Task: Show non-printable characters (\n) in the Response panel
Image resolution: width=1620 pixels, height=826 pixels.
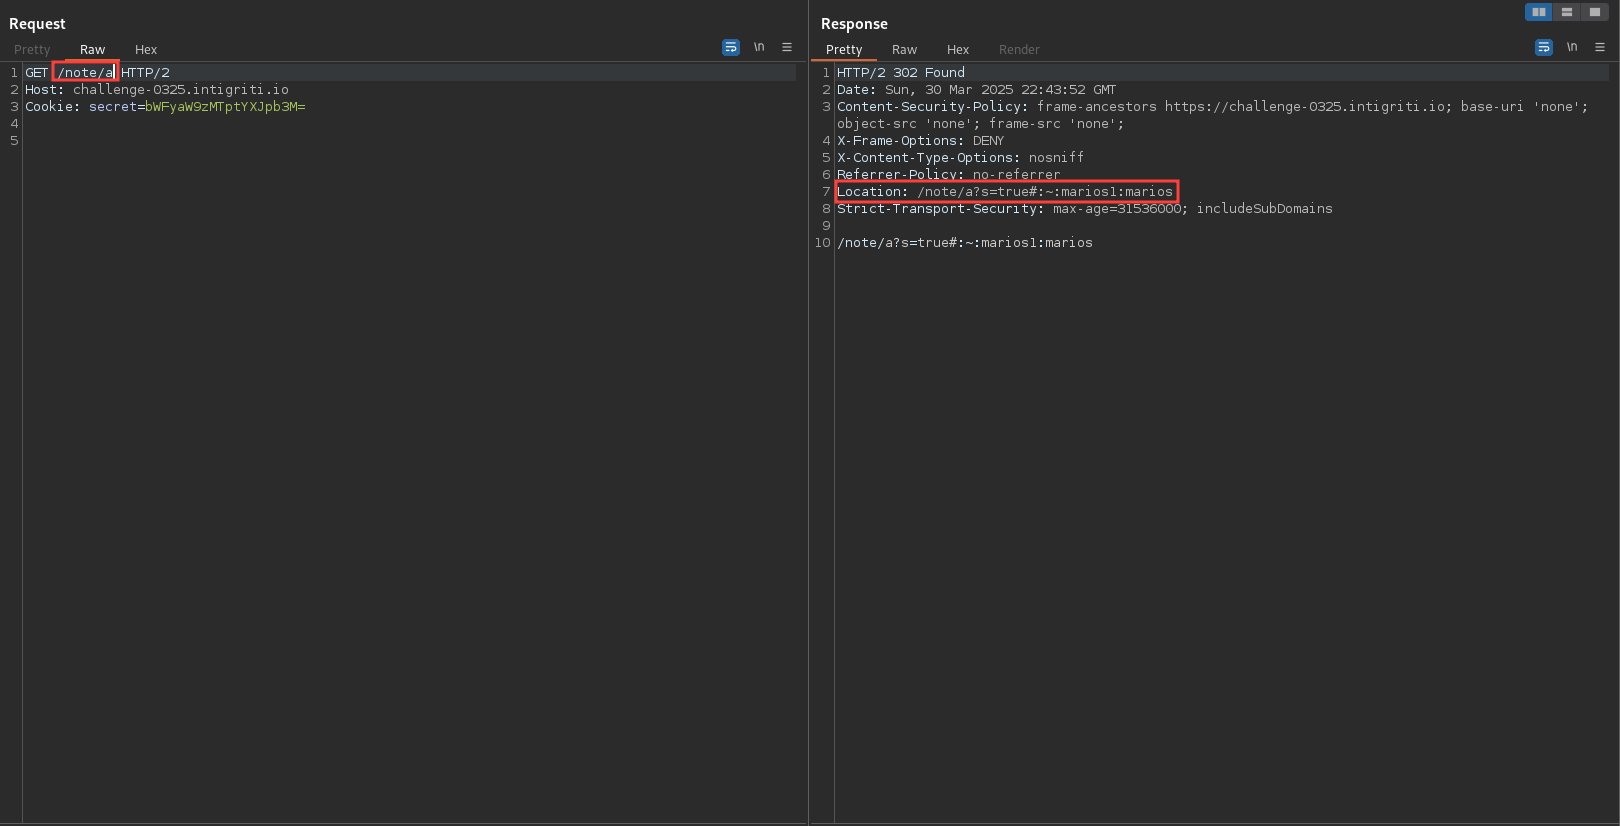Action: coord(1572,47)
